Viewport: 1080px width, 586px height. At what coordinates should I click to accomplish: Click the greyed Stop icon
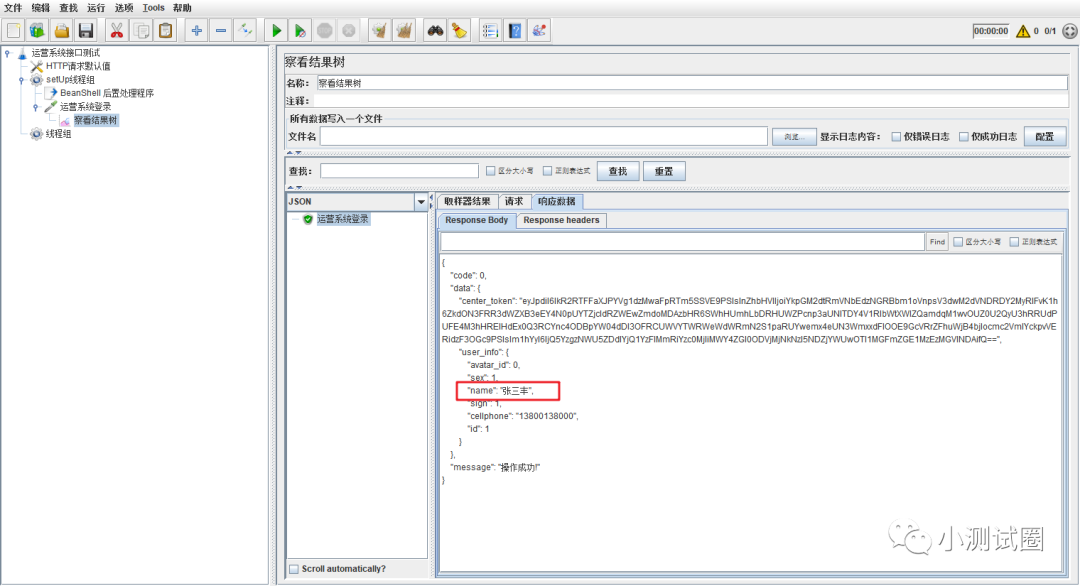324,30
